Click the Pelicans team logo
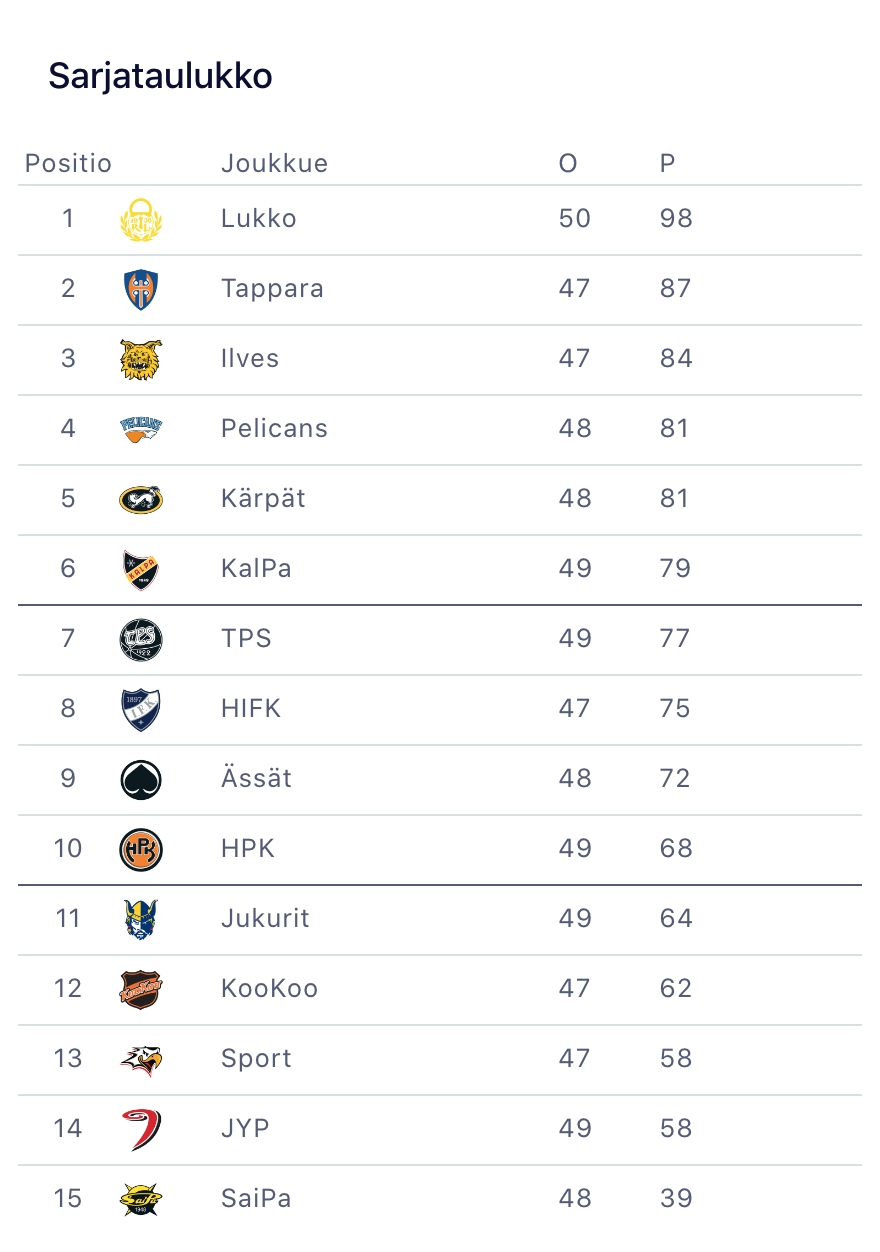The width and height of the screenshot is (880, 1252). click(140, 429)
